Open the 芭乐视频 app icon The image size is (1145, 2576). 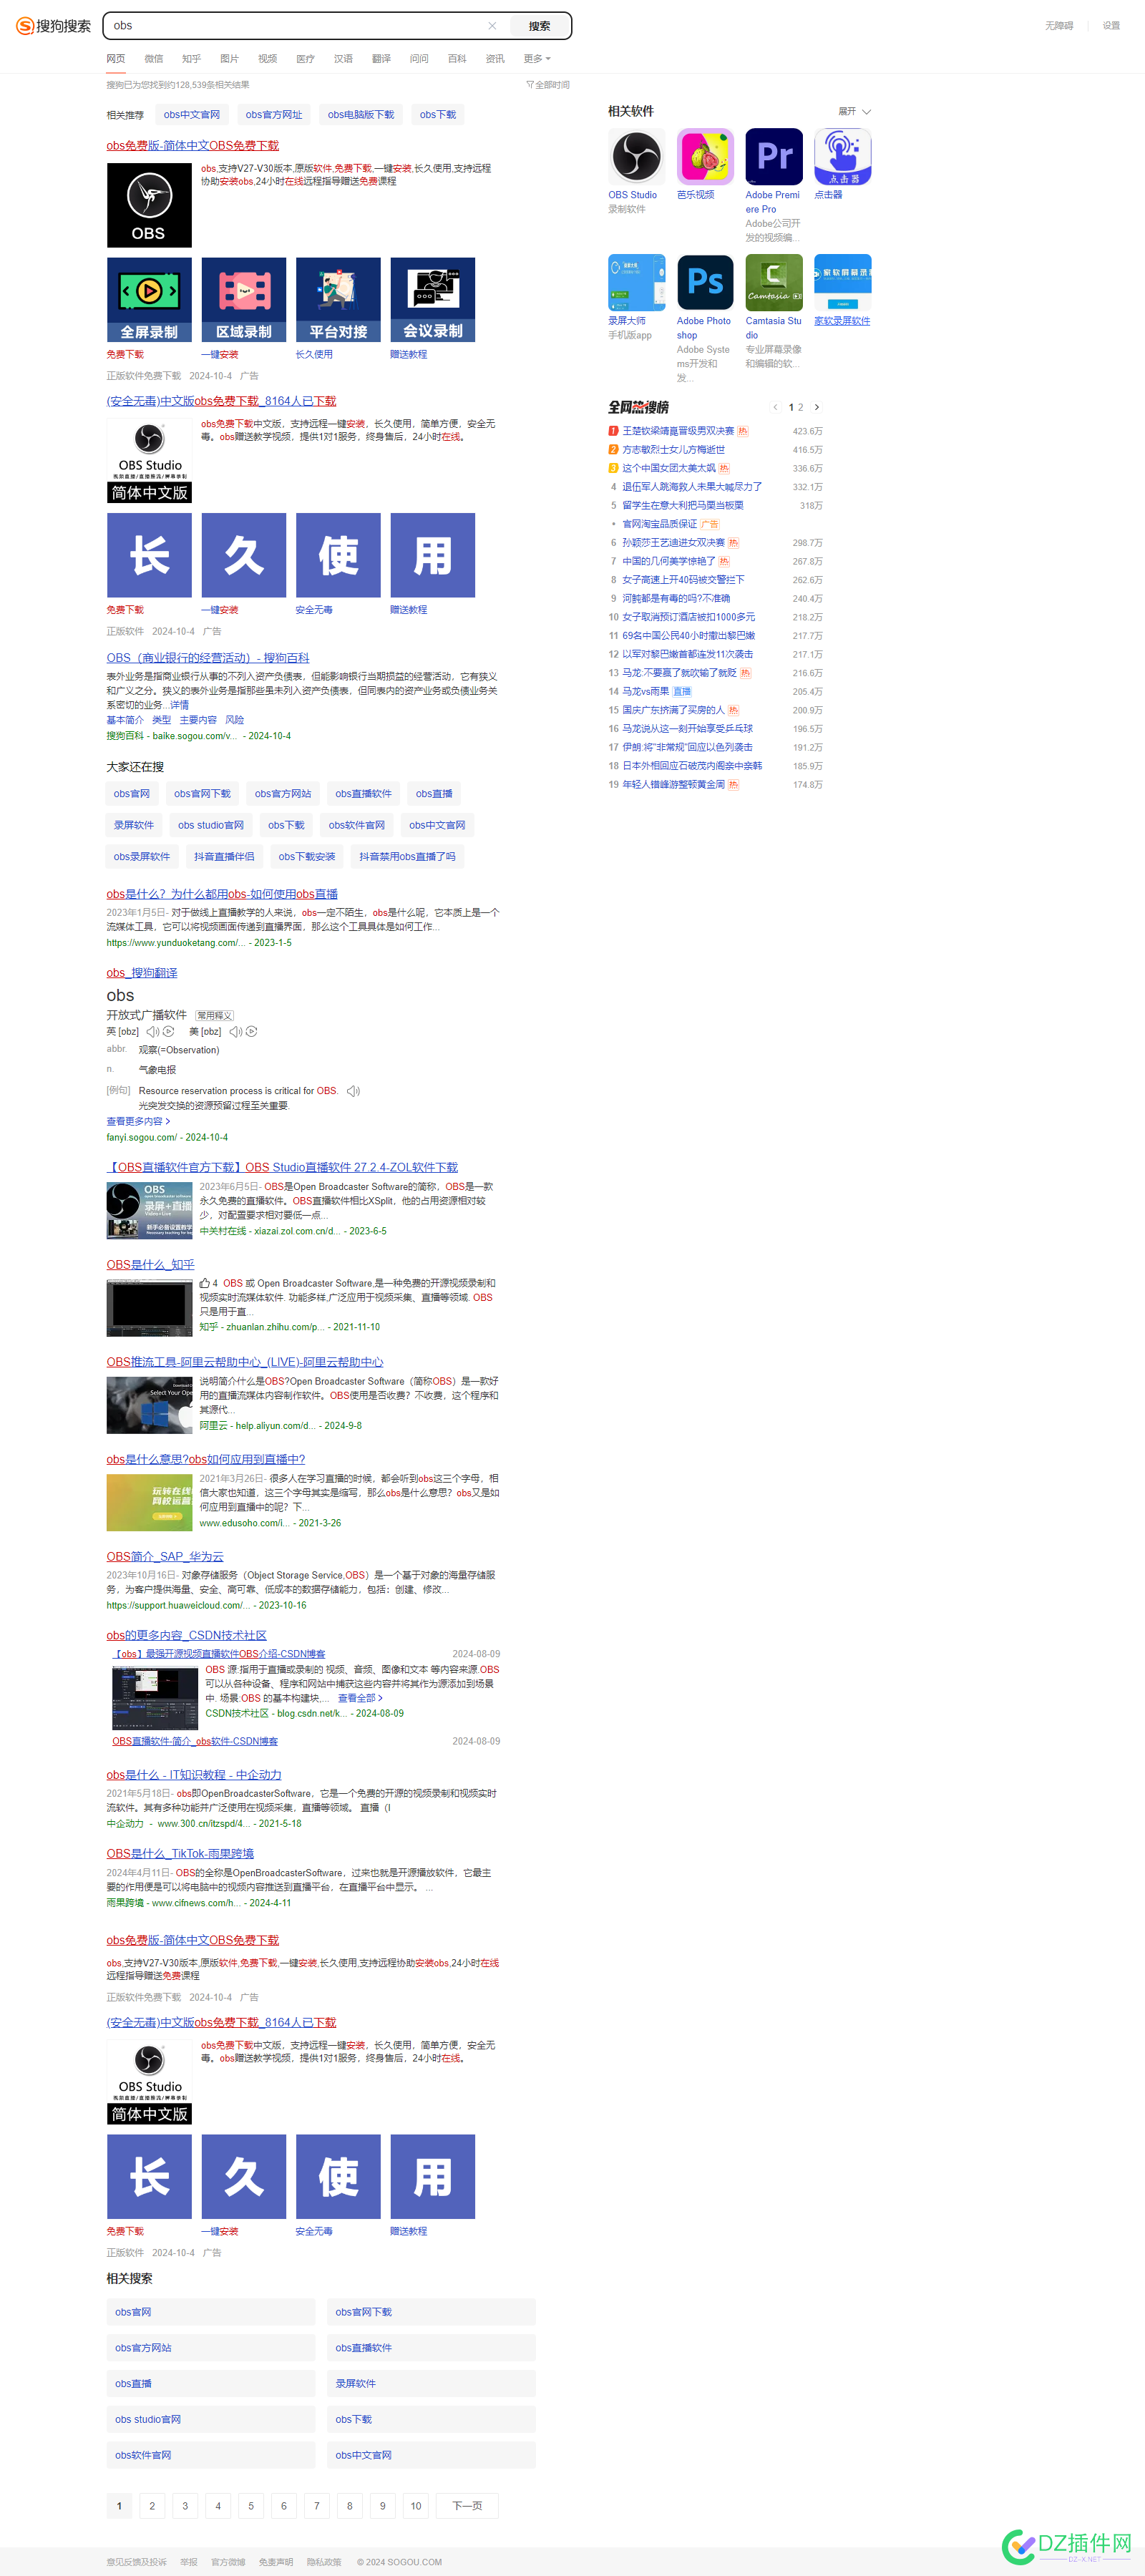pyautogui.click(x=705, y=157)
